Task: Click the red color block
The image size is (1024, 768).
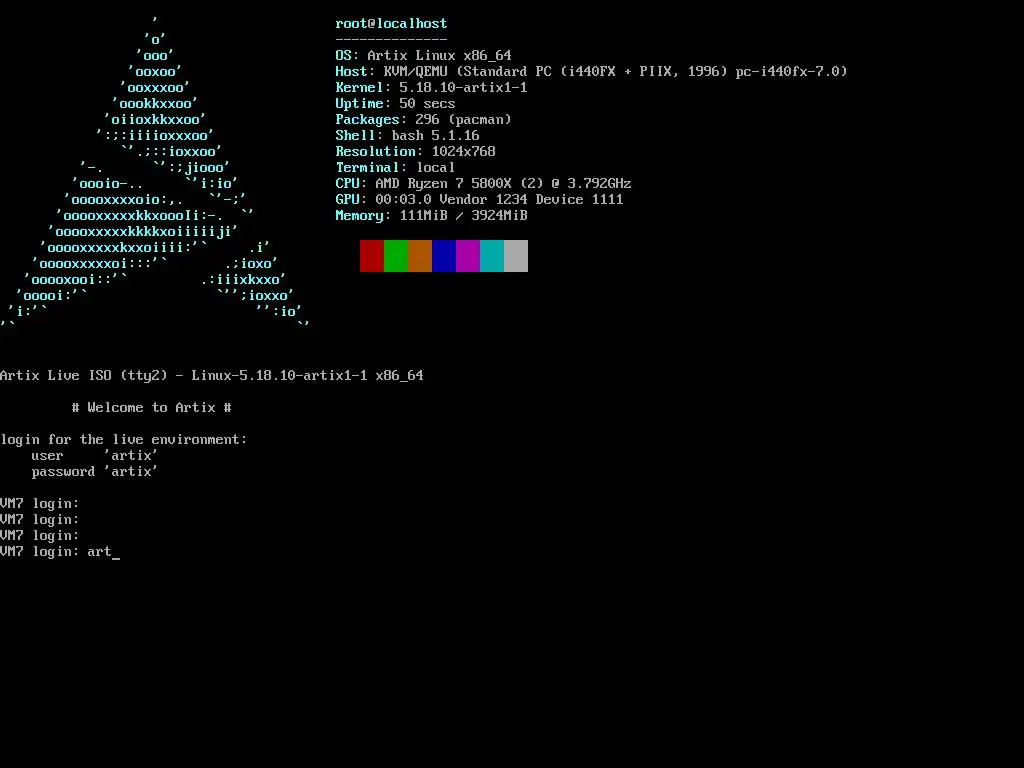Action: [372, 256]
